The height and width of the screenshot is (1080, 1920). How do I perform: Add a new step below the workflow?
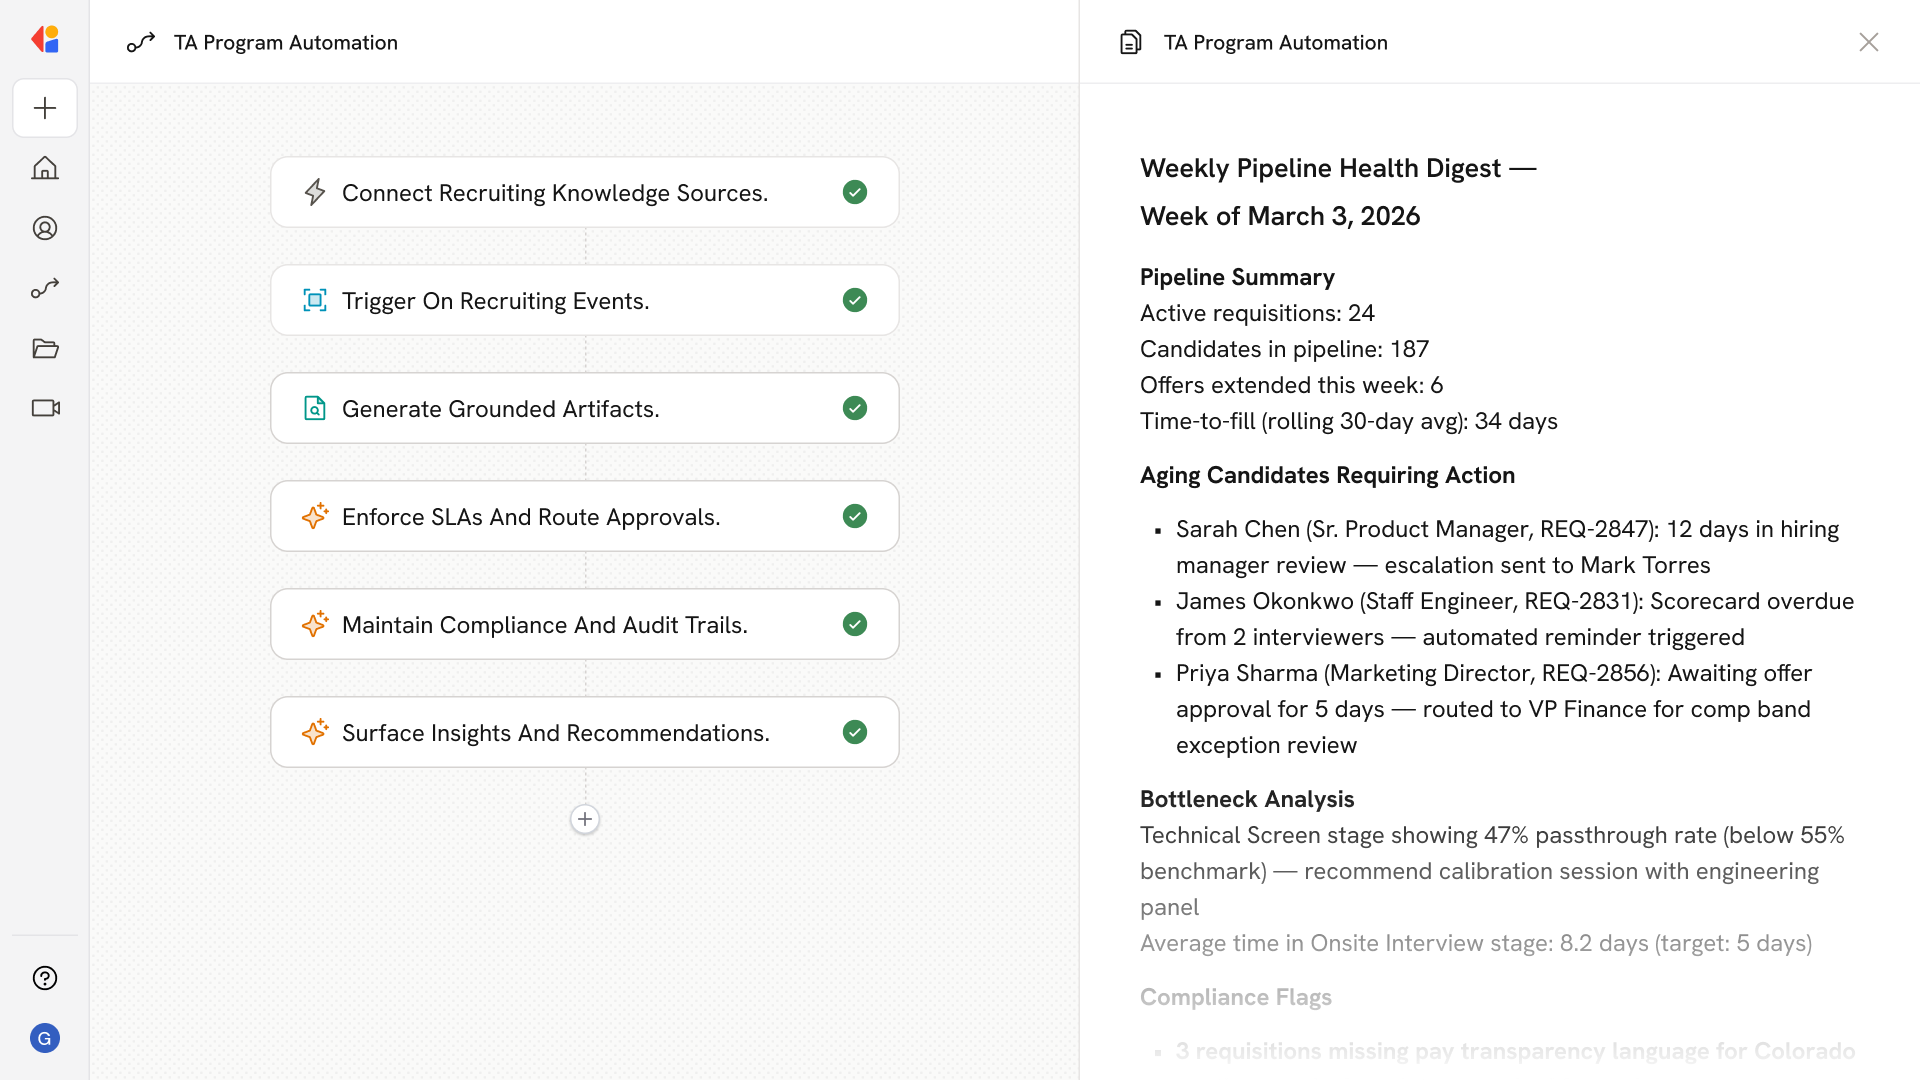click(x=585, y=819)
